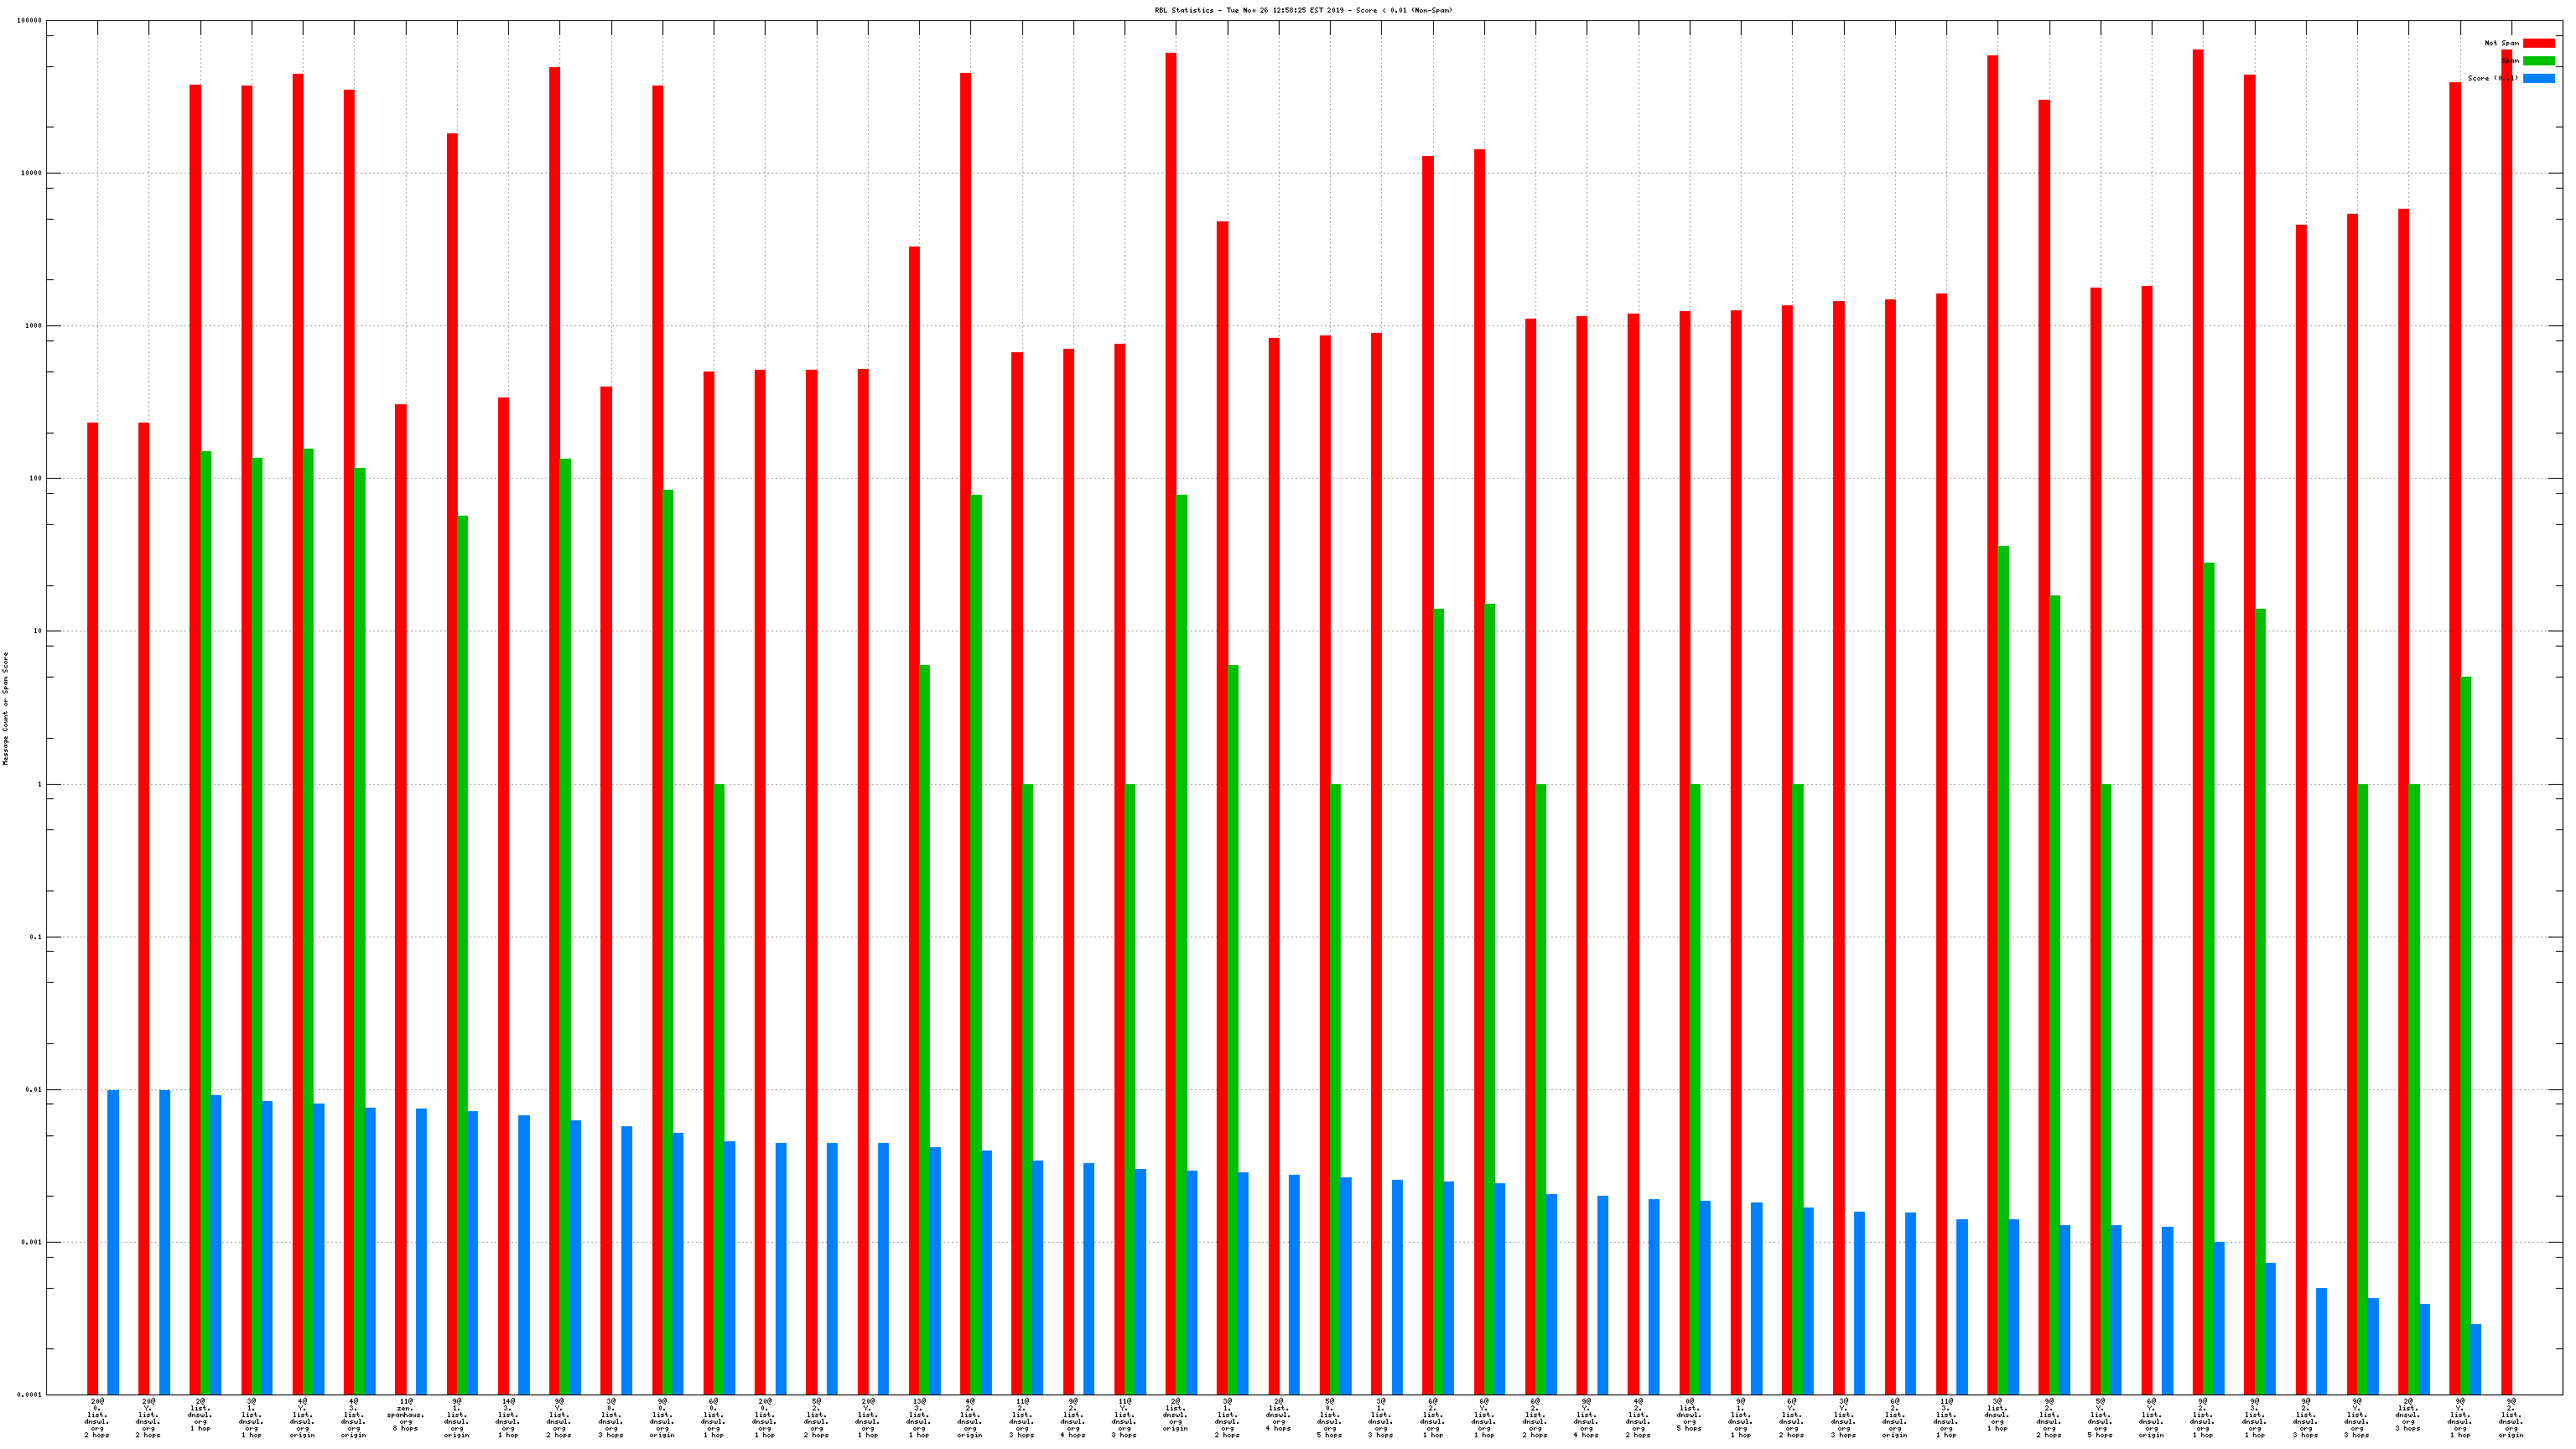The image size is (2576, 1449).
Task: Select the 'Not Spam' legend label text
Action: 2501,43
